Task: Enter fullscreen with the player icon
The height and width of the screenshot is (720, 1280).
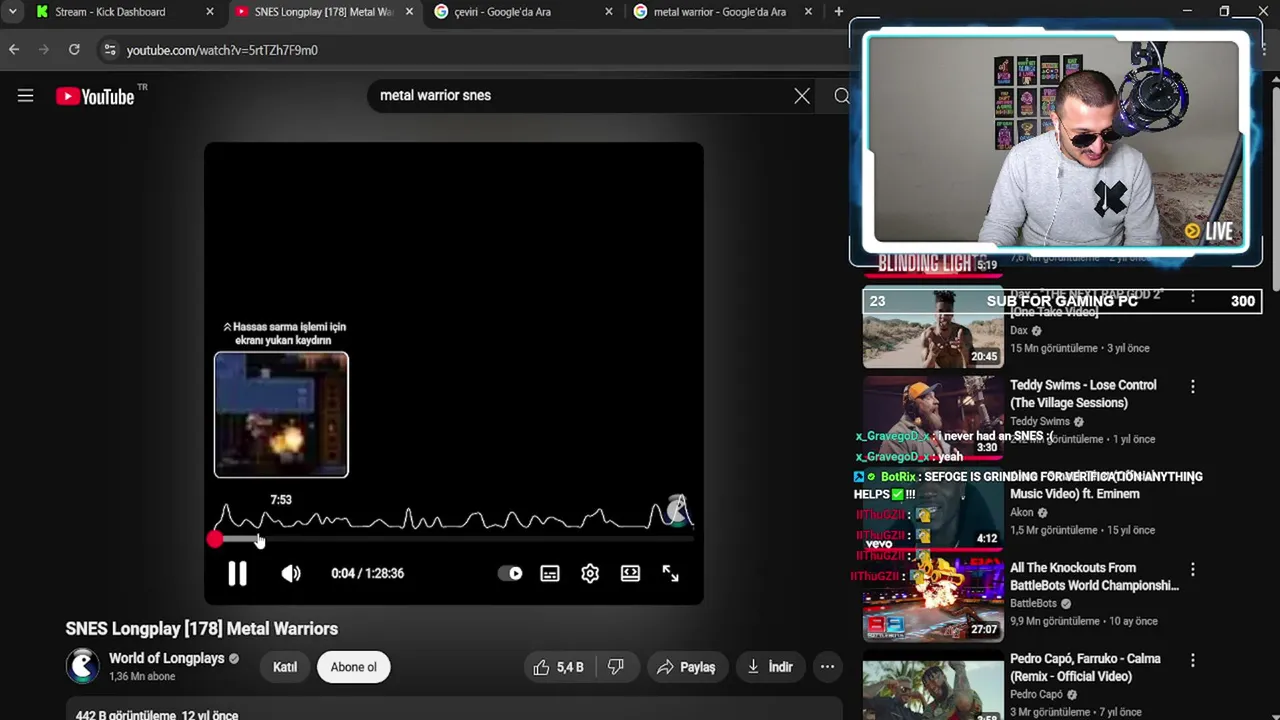Action: [x=670, y=573]
